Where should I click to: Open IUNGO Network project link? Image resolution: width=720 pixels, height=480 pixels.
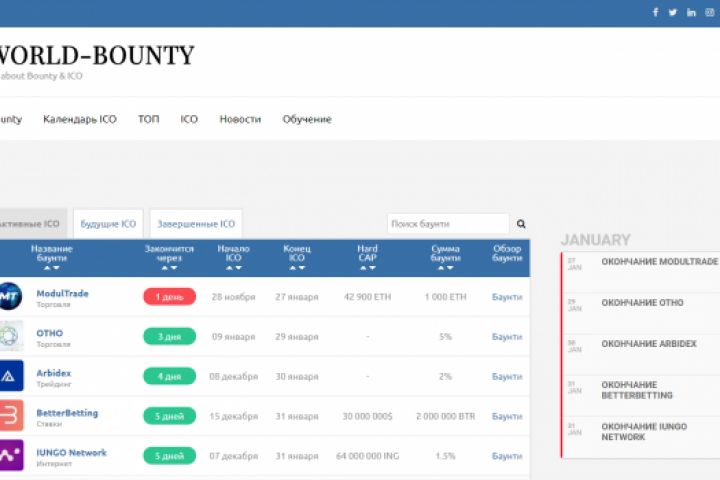(71, 452)
